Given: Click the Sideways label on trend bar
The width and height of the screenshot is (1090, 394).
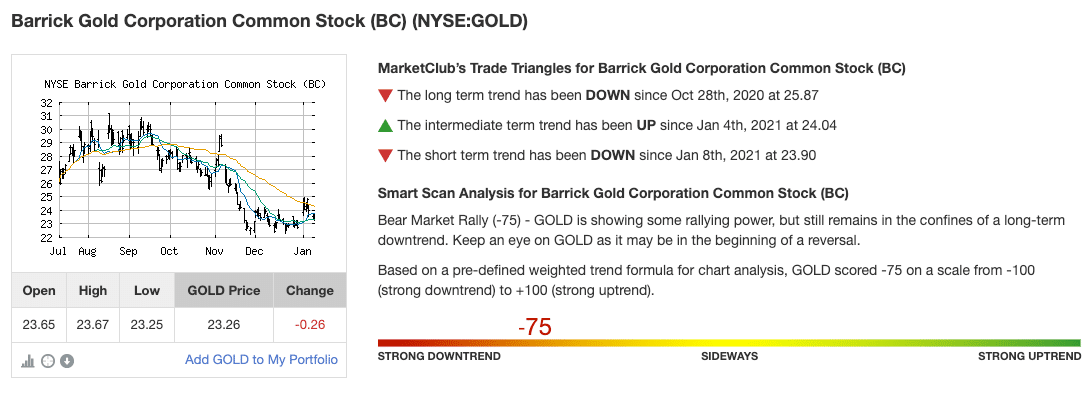Looking at the screenshot, I should coord(729,356).
